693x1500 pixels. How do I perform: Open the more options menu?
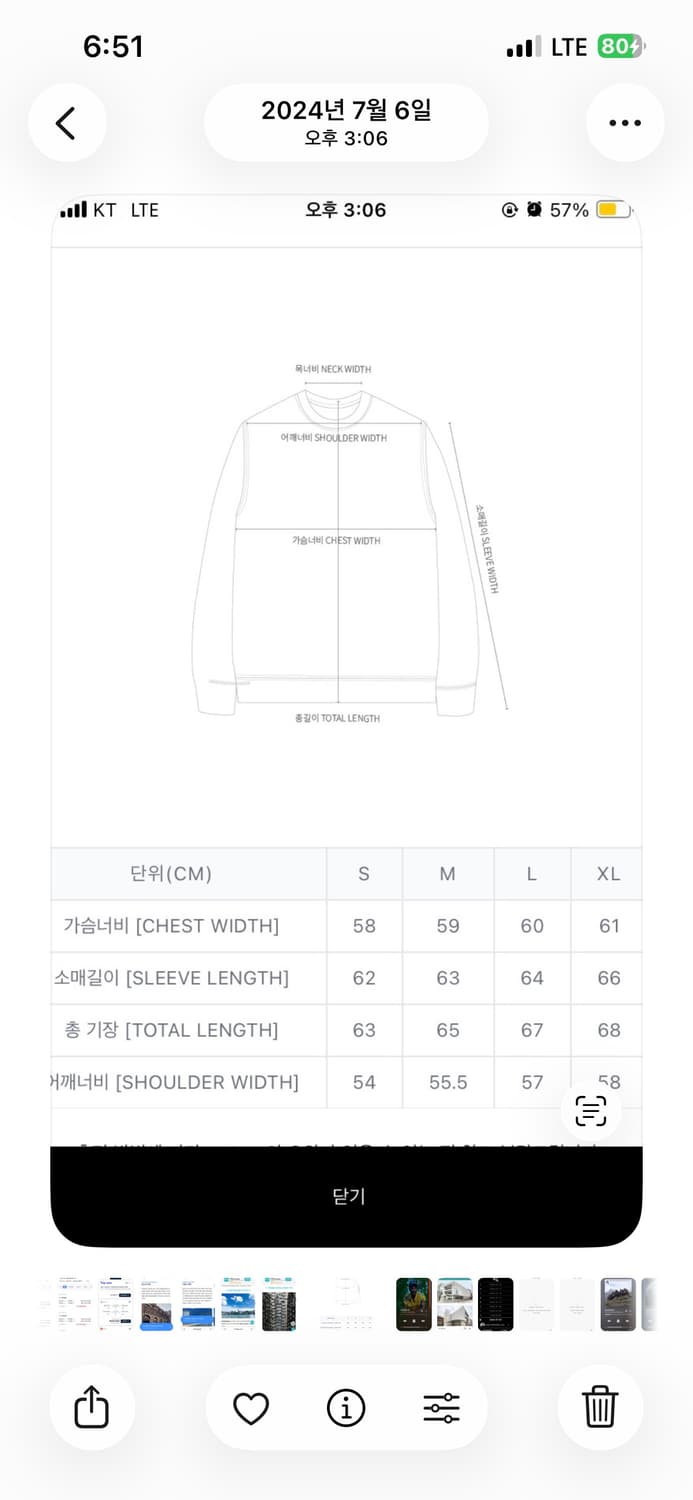(x=625, y=122)
